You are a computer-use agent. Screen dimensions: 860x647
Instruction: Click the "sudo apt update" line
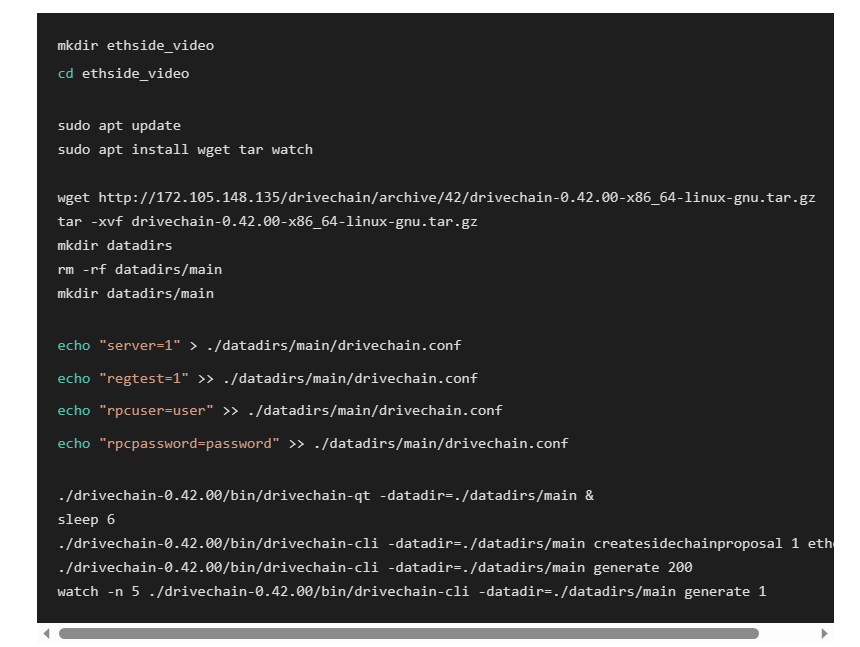point(119,125)
